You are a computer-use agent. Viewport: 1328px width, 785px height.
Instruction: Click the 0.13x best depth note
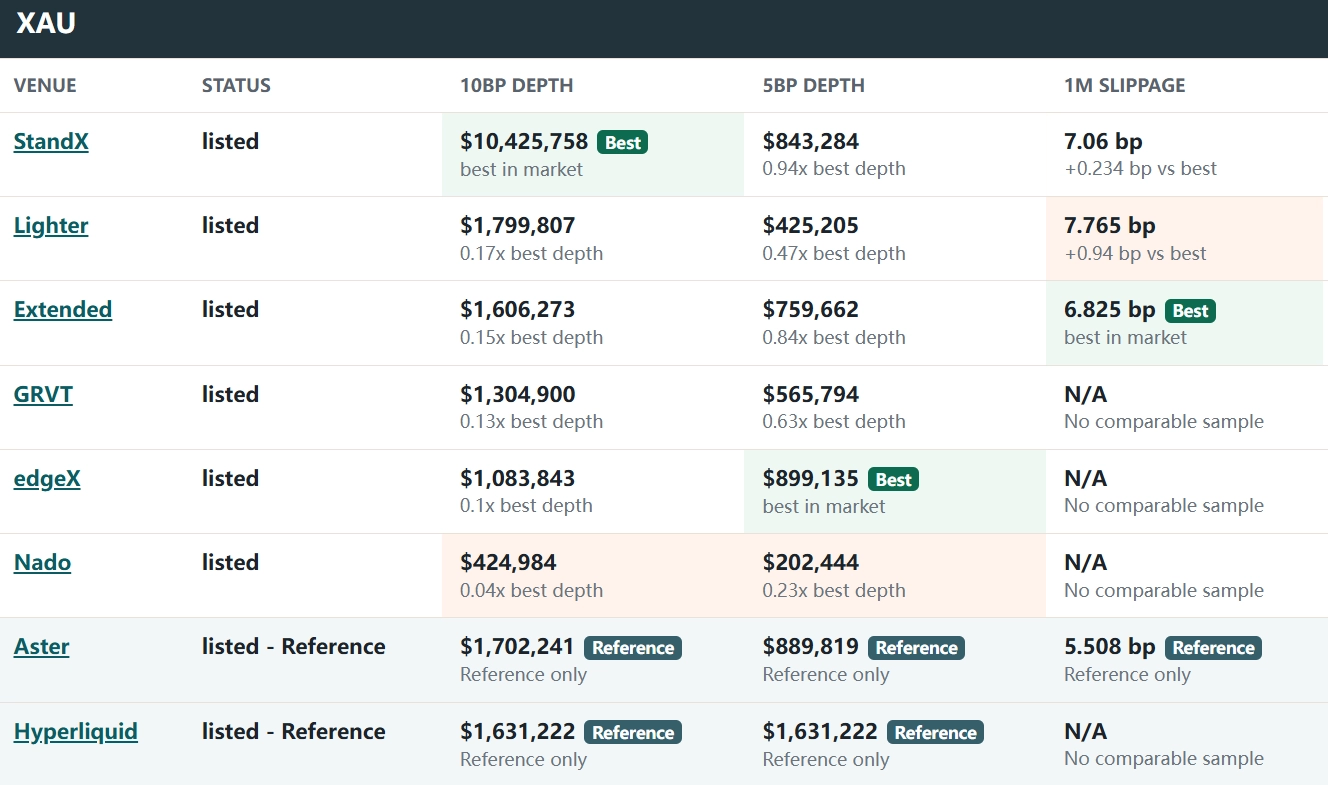pos(532,422)
